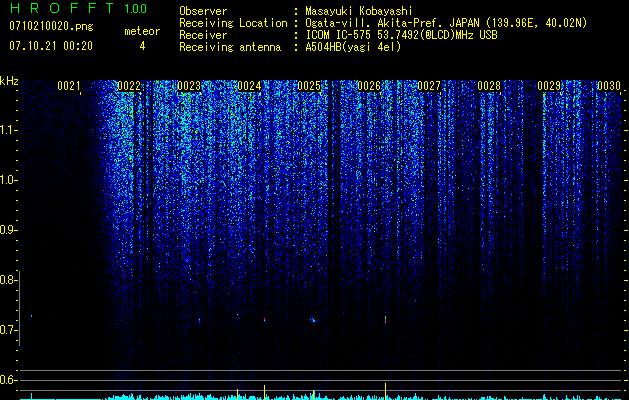The height and width of the screenshot is (400, 629).
Task: Click the 0029 time marker
Action: pos(549,86)
